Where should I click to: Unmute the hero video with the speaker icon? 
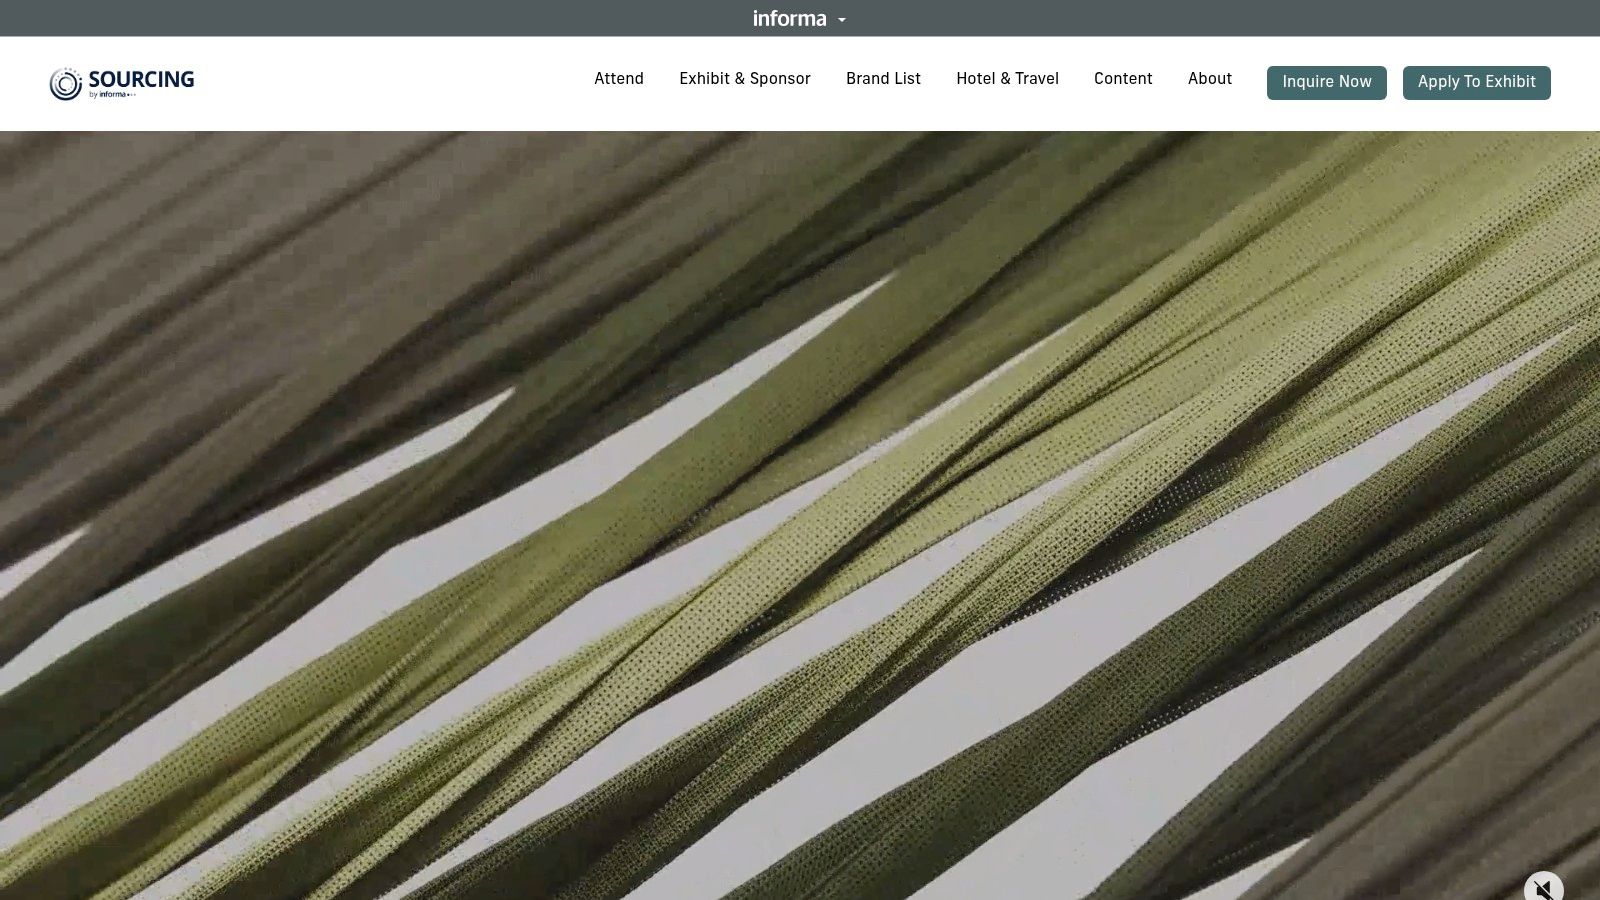pyautogui.click(x=1543, y=888)
